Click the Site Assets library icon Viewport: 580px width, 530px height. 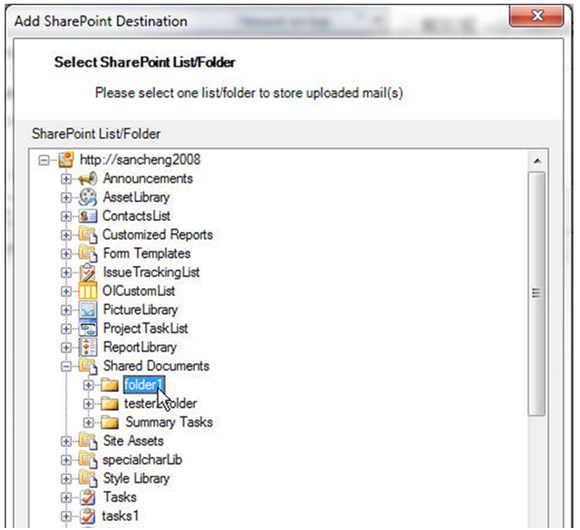coord(88,441)
